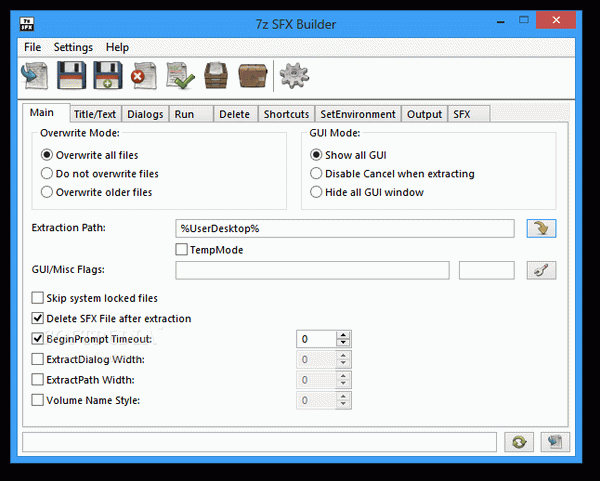Click the wide GUI/Misc Flags text field
This screenshot has width=600, height=481.
click(x=312, y=270)
